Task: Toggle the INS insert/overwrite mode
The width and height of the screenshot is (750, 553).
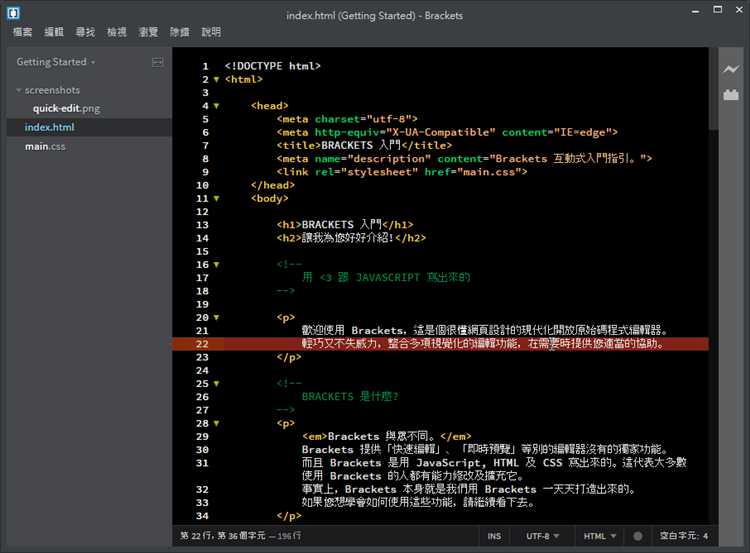Action: (x=494, y=536)
